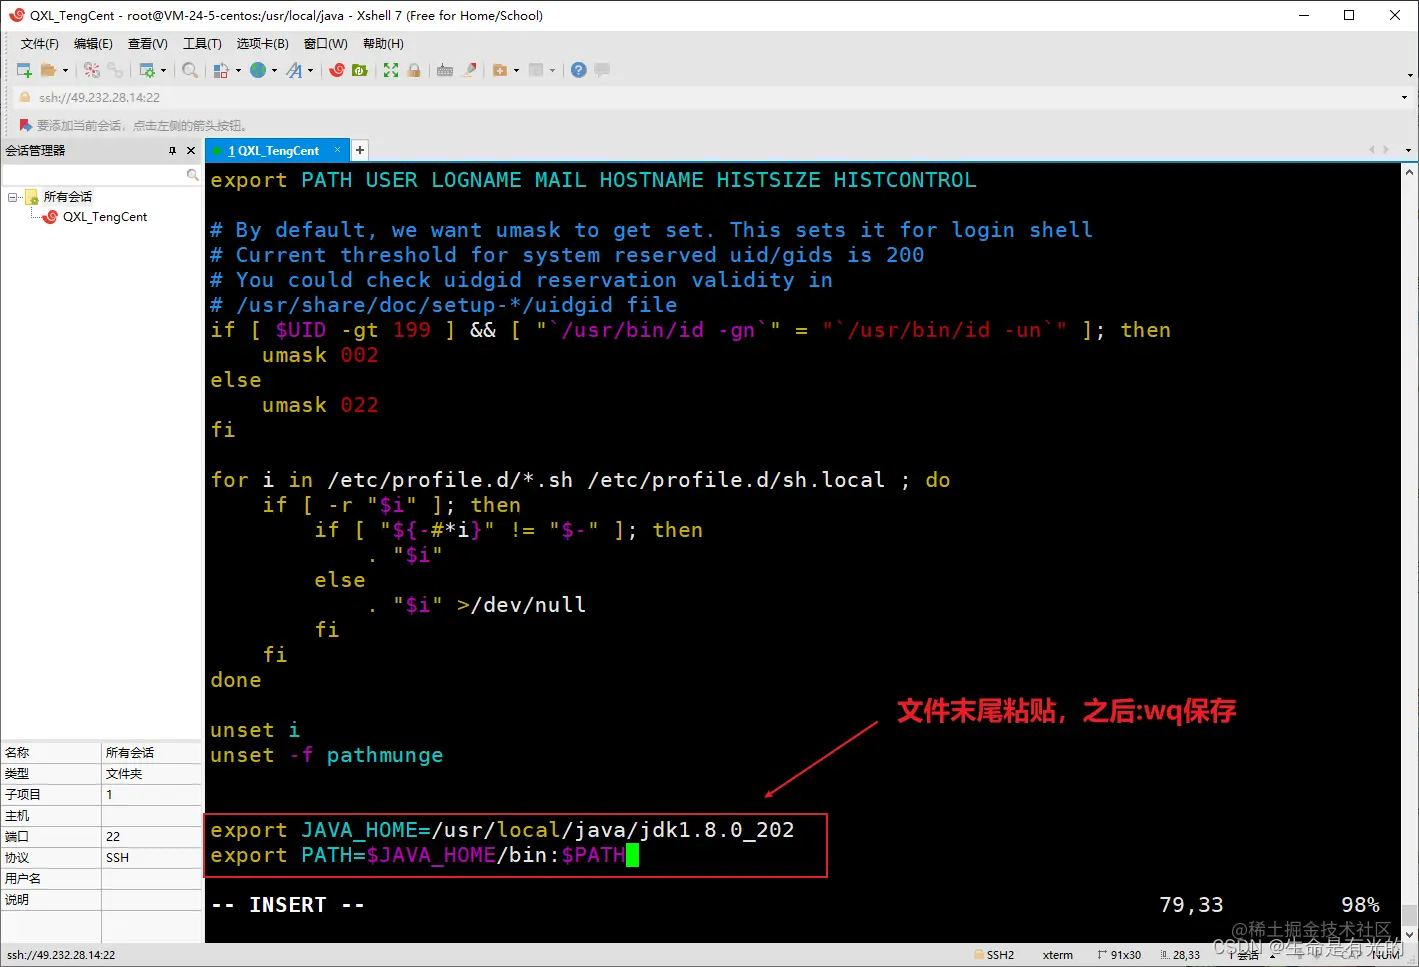The image size is (1419, 967).
Task: Open Help via blue question mark icon
Action: (579, 70)
